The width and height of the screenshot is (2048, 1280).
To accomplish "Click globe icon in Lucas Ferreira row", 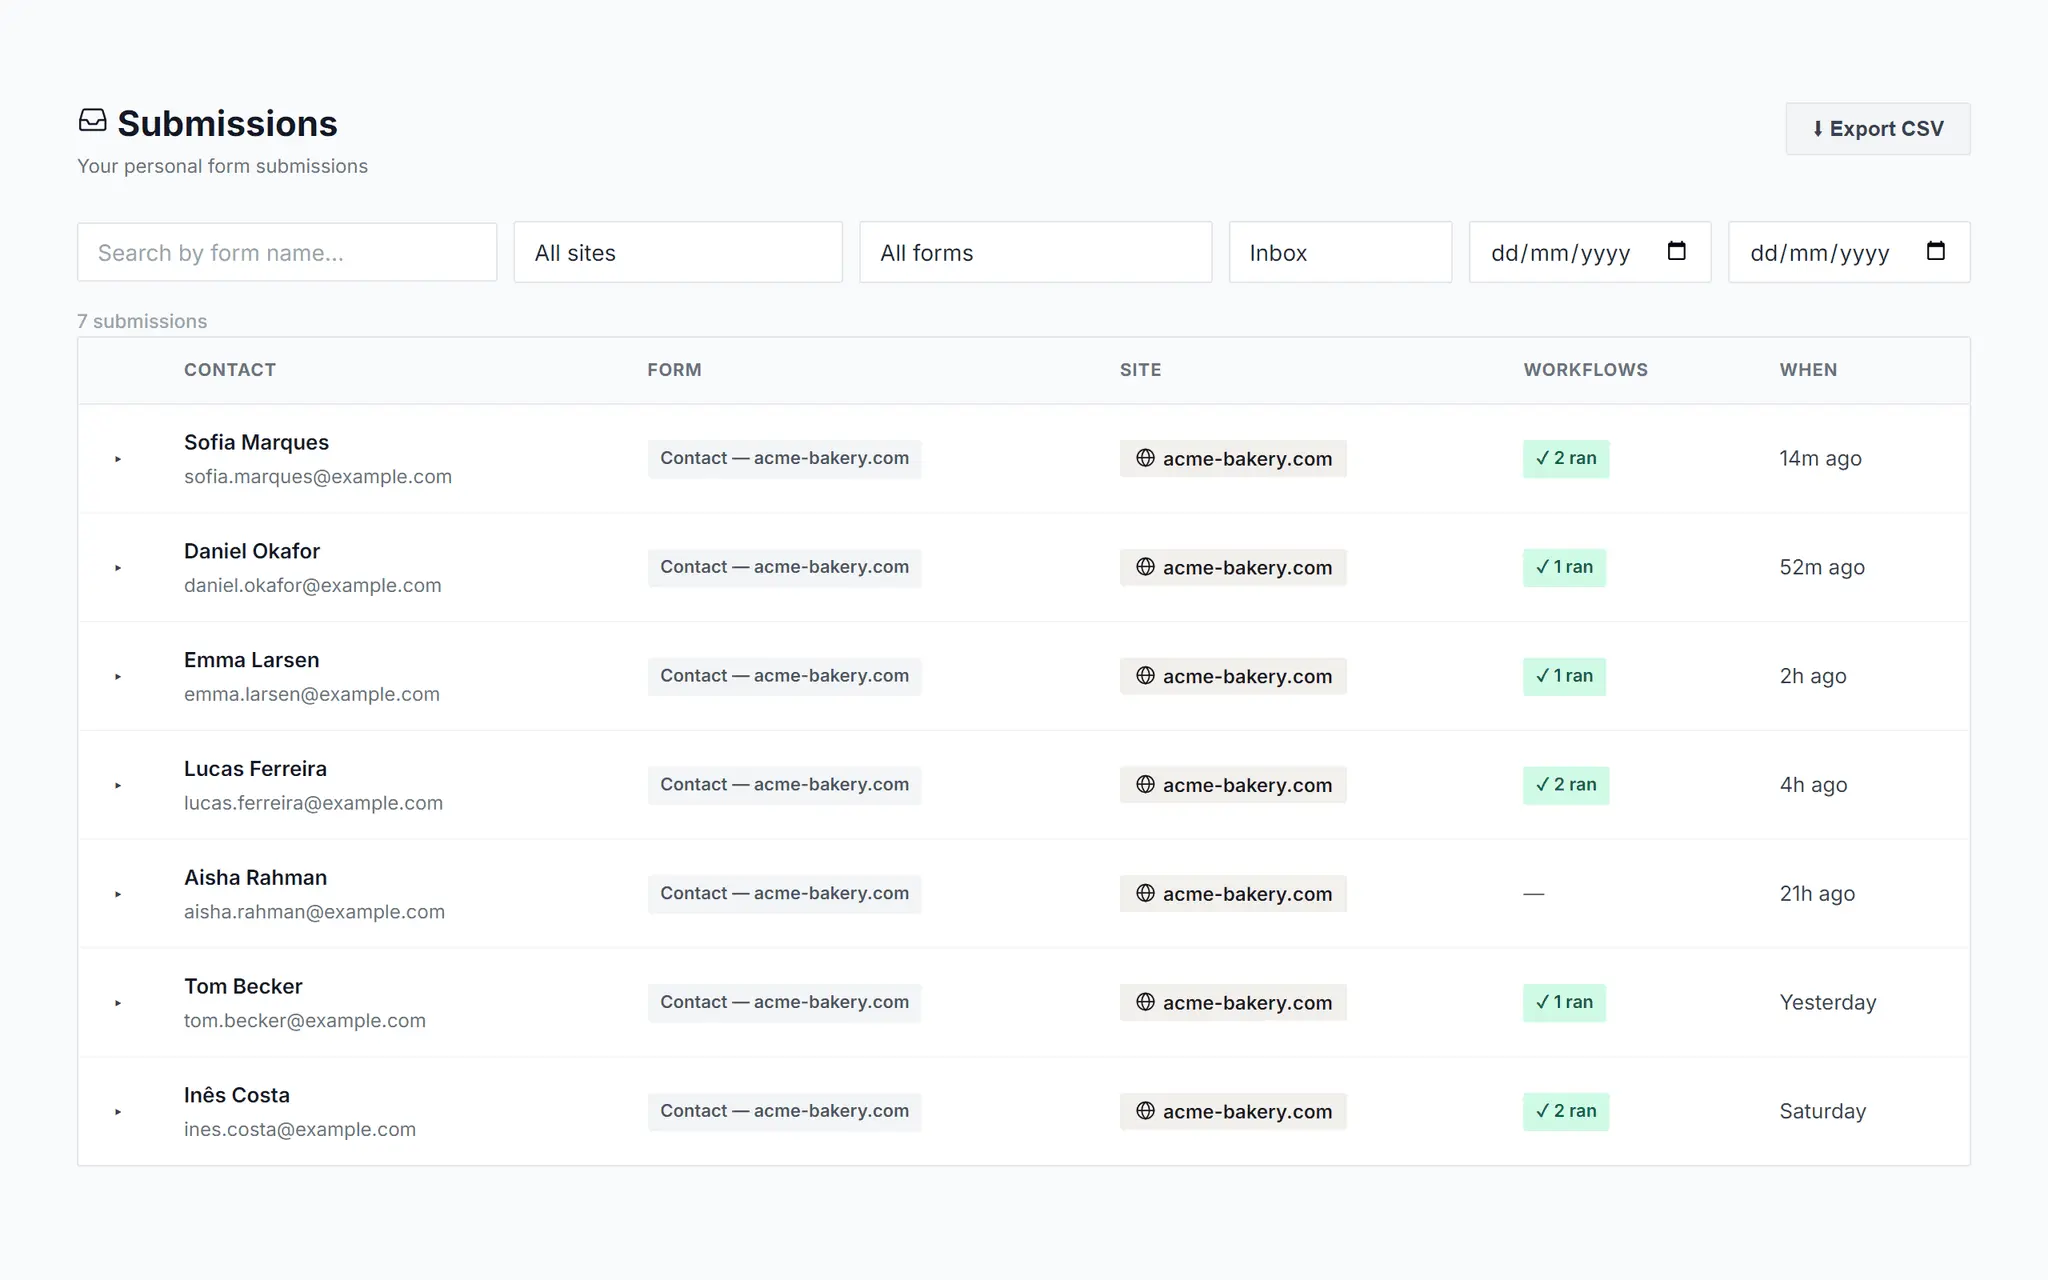I will click(x=1145, y=785).
